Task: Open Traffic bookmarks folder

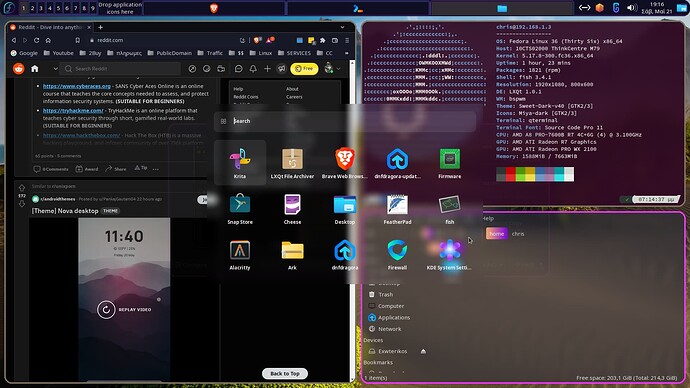Action: 210,53
